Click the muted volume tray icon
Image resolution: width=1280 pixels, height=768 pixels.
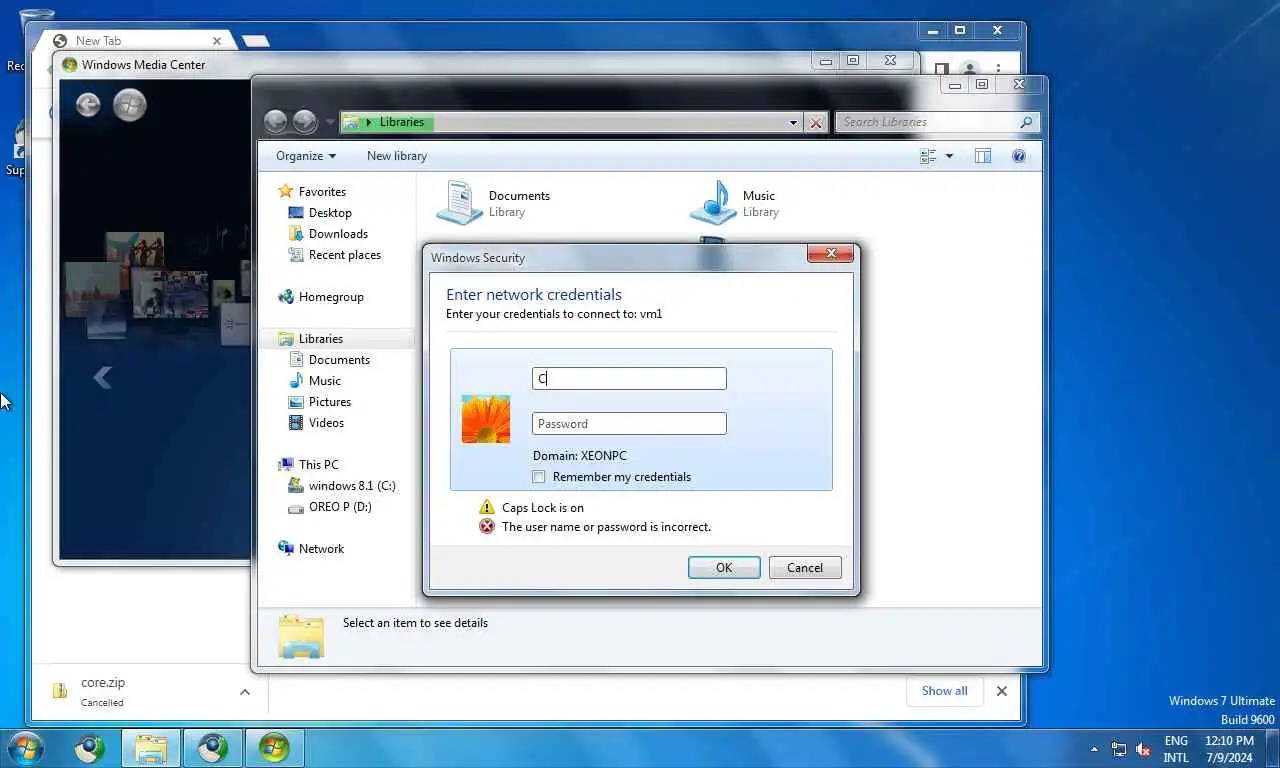(x=1144, y=749)
